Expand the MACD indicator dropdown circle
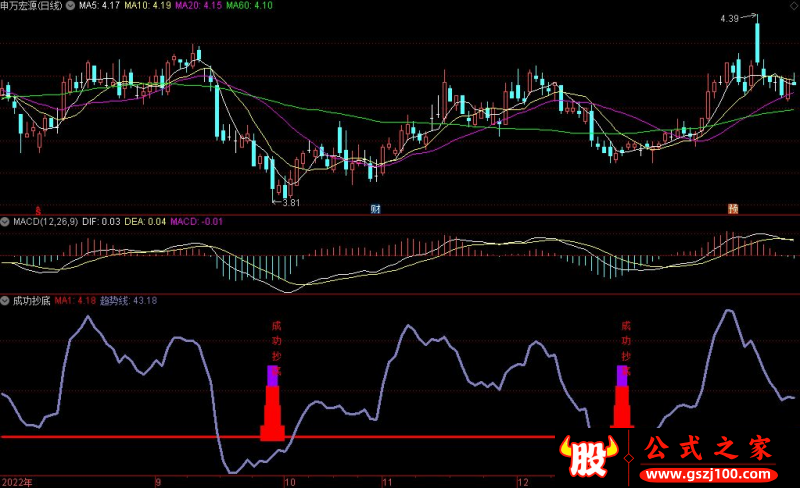Screen dimensions: 800x488 [x=5, y=222]
